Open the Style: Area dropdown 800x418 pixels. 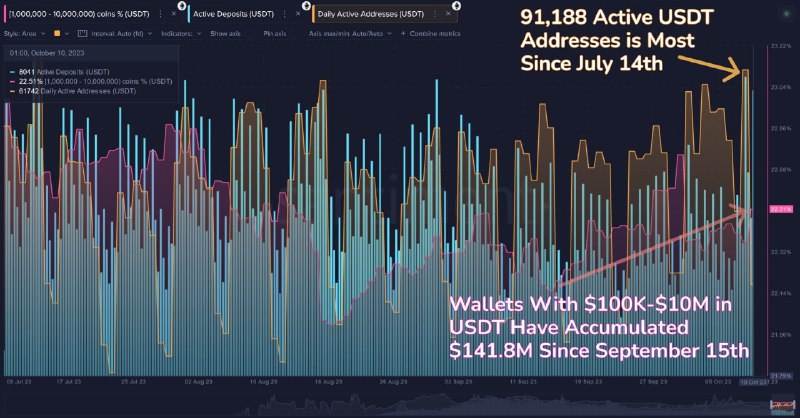pos(24,34)
